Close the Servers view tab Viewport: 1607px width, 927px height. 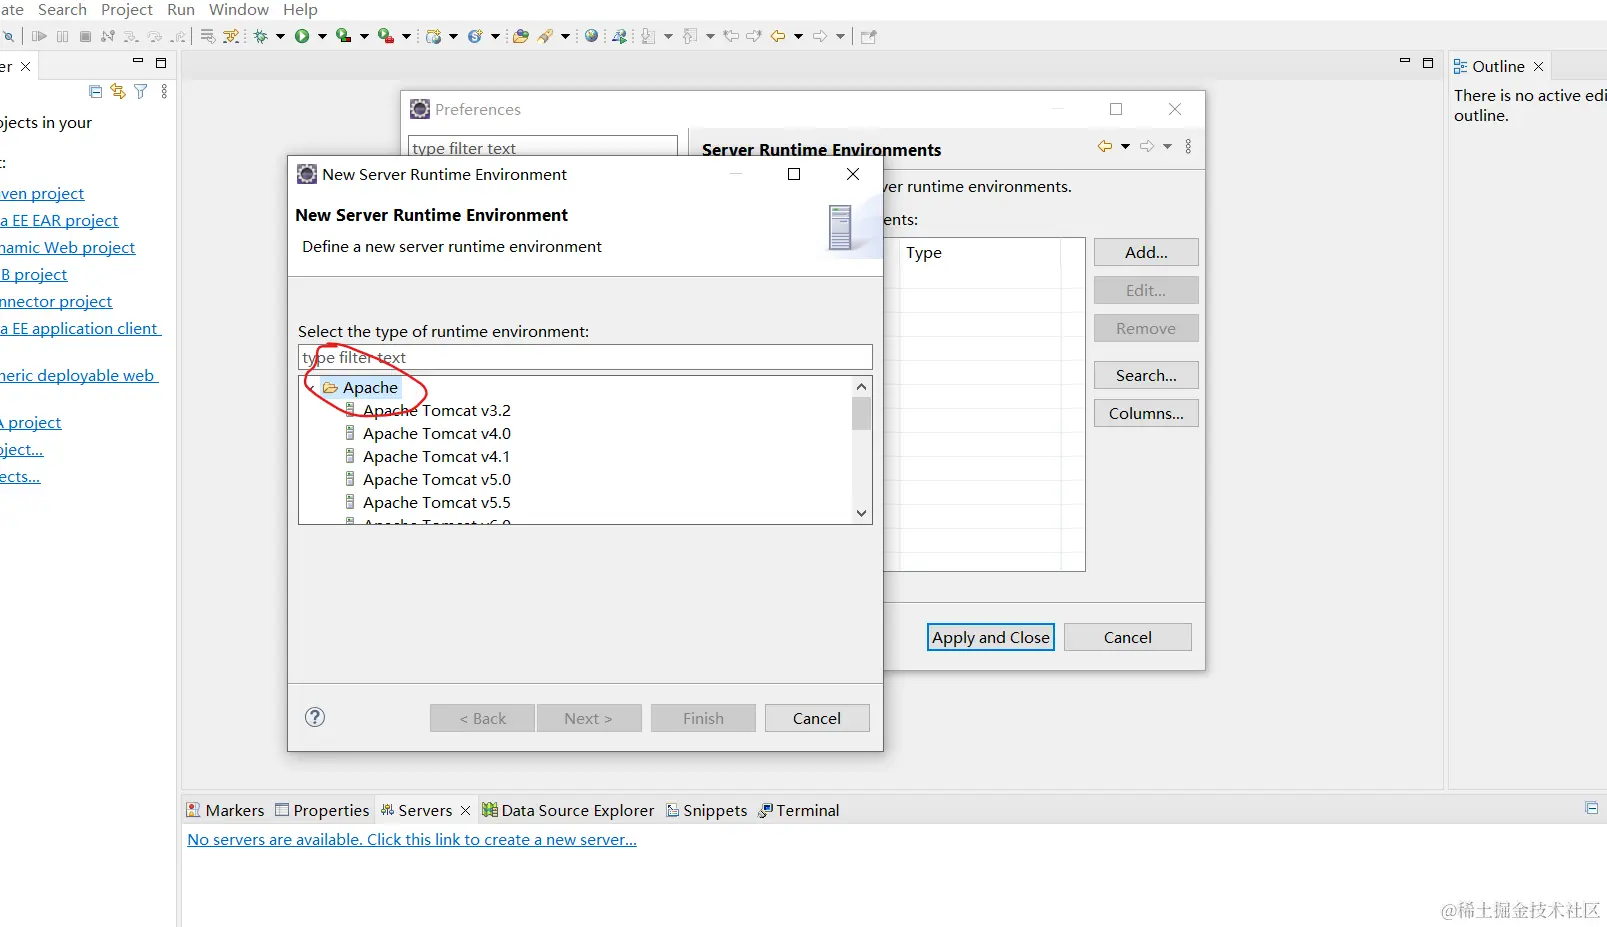(x=465, y=810)
